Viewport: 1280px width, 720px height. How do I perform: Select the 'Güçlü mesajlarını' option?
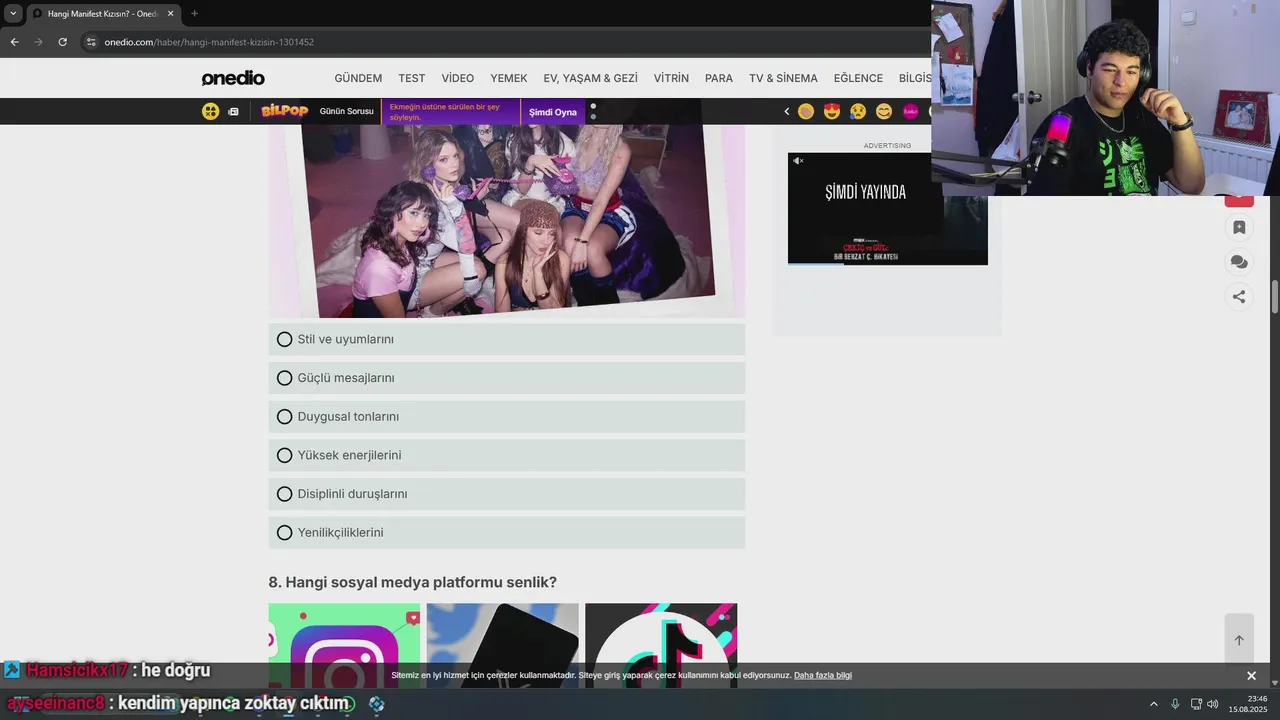click(507, 378)
